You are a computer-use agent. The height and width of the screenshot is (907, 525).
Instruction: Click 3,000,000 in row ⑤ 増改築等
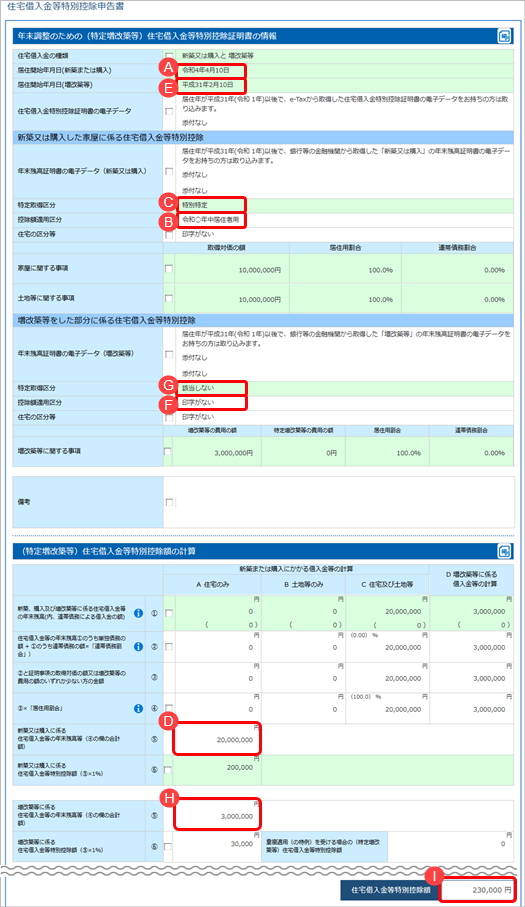236,816
